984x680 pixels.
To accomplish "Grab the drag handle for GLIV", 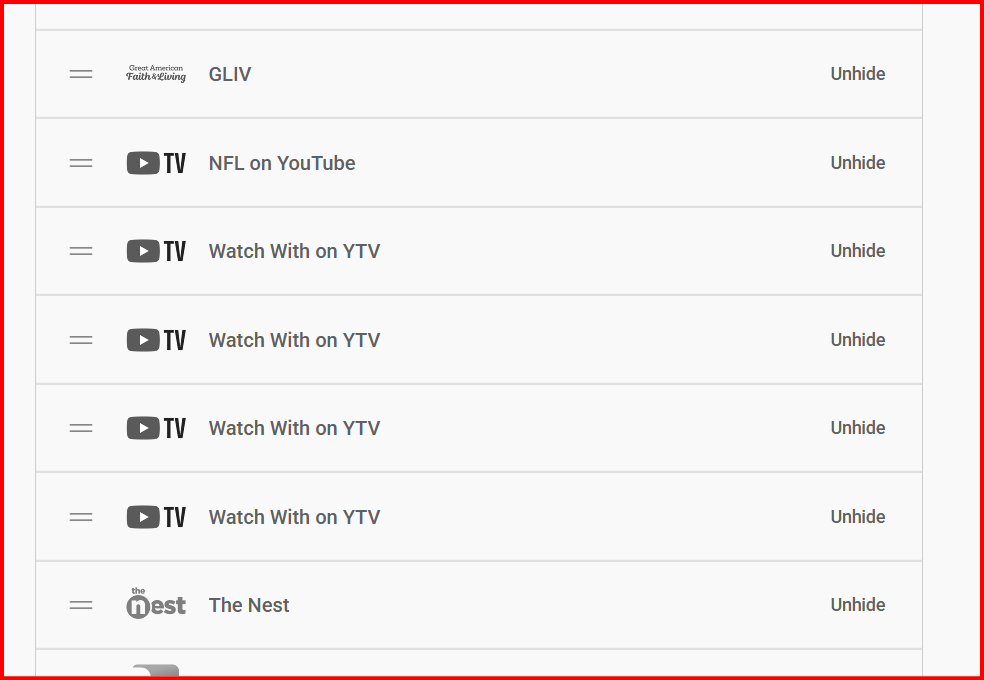I will [x=81, y=74].
